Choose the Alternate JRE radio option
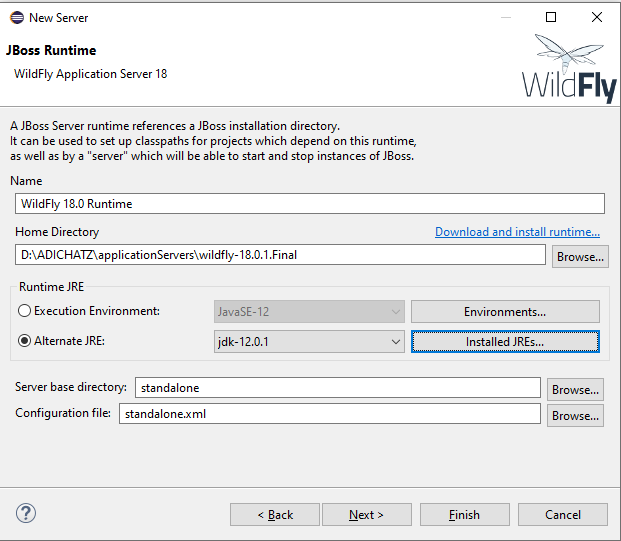 24,341
